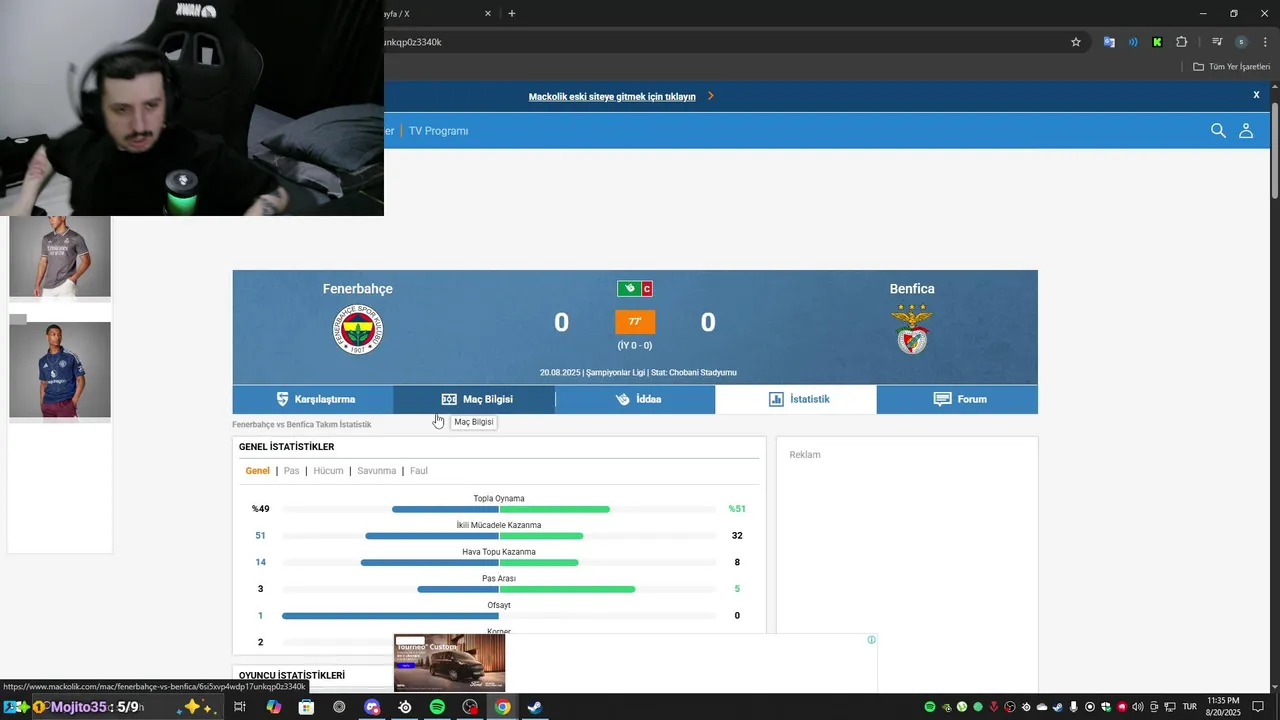The image size is (1280, 720).
Task: Dismiss the old-site banner with X
Action: point(1256,95)
